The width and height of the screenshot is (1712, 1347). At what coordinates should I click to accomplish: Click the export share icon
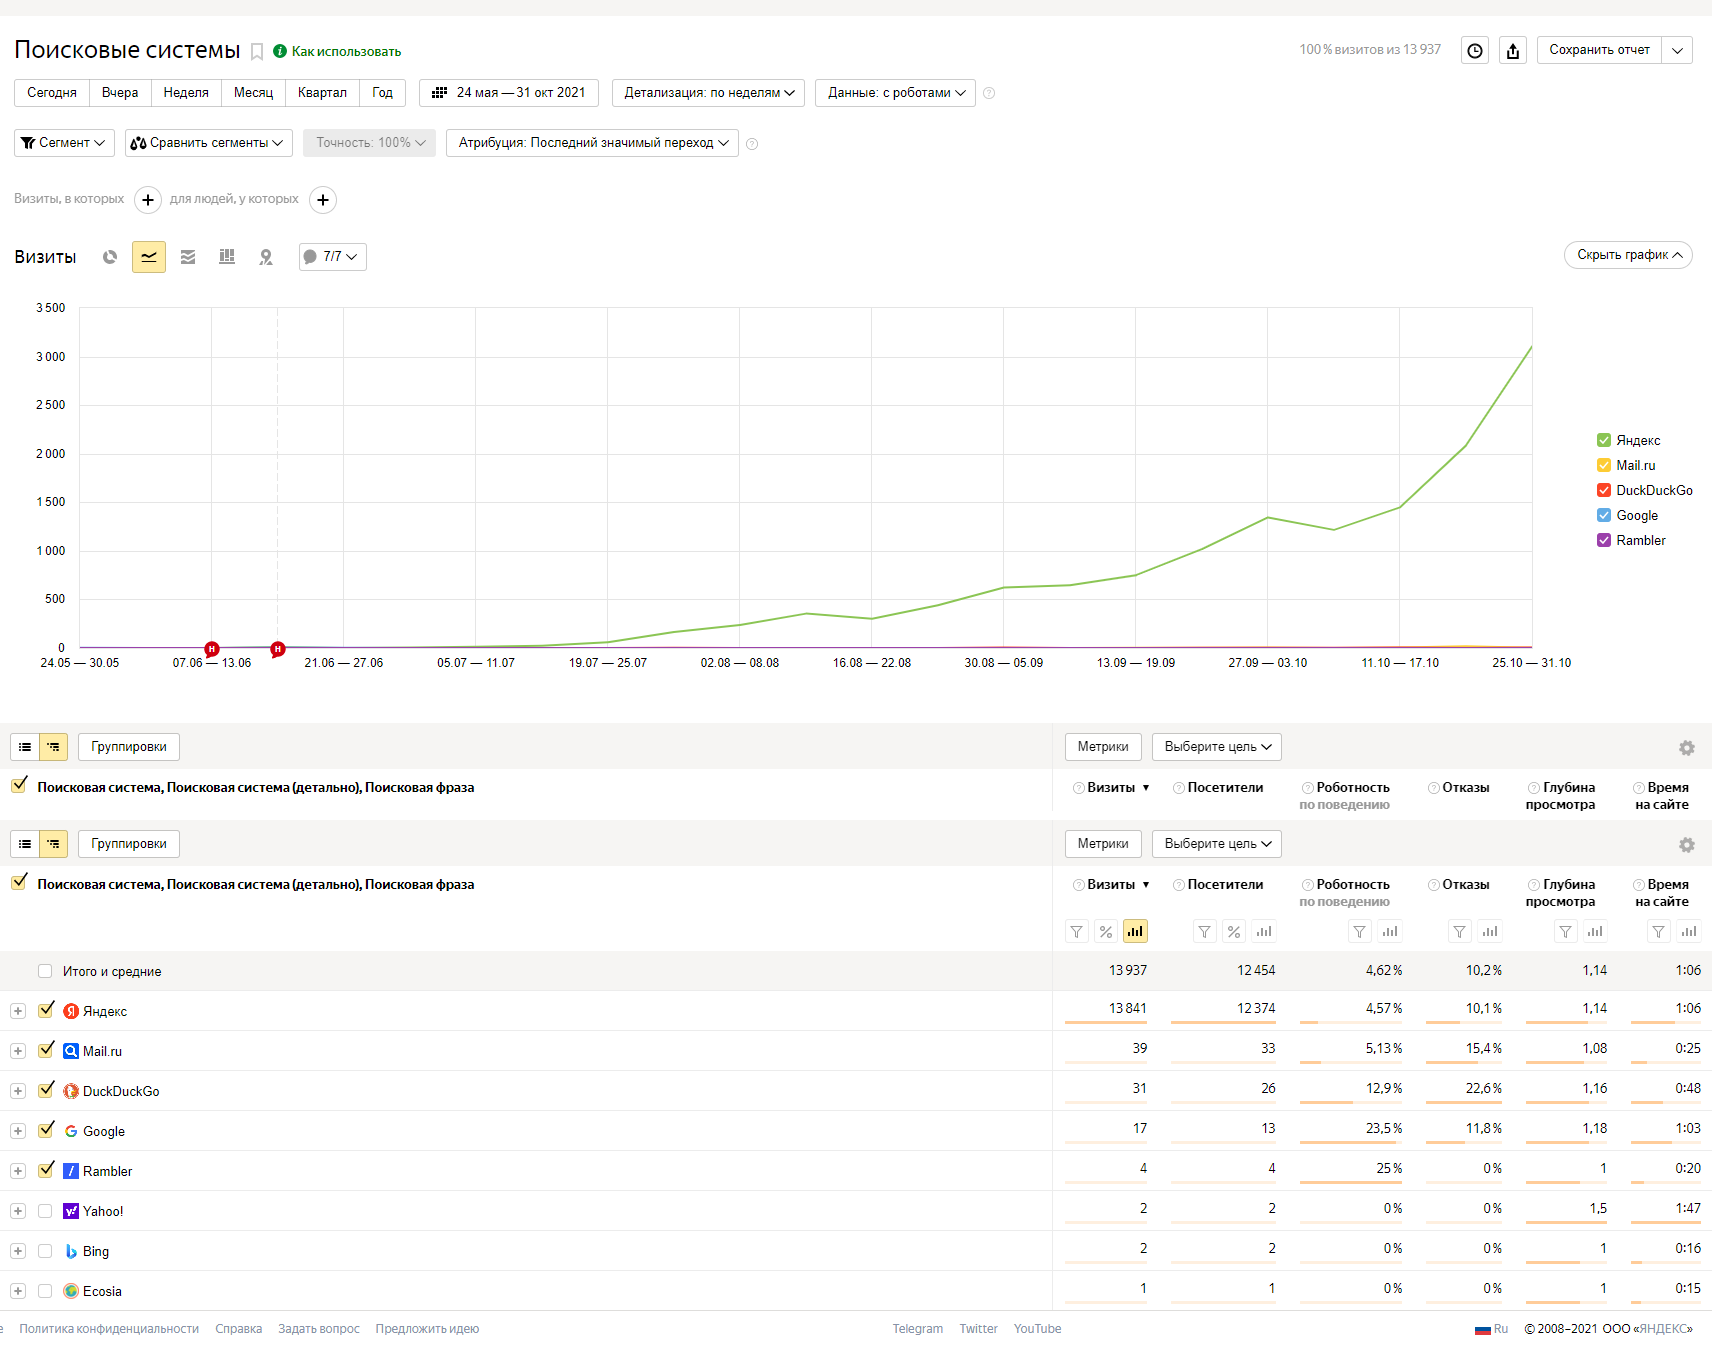[1513, 50]
